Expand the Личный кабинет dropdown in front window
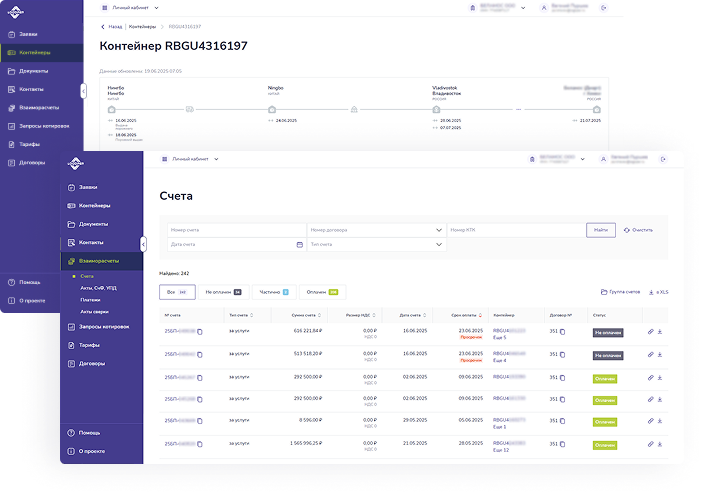The image size is (707, 499). 195,159
